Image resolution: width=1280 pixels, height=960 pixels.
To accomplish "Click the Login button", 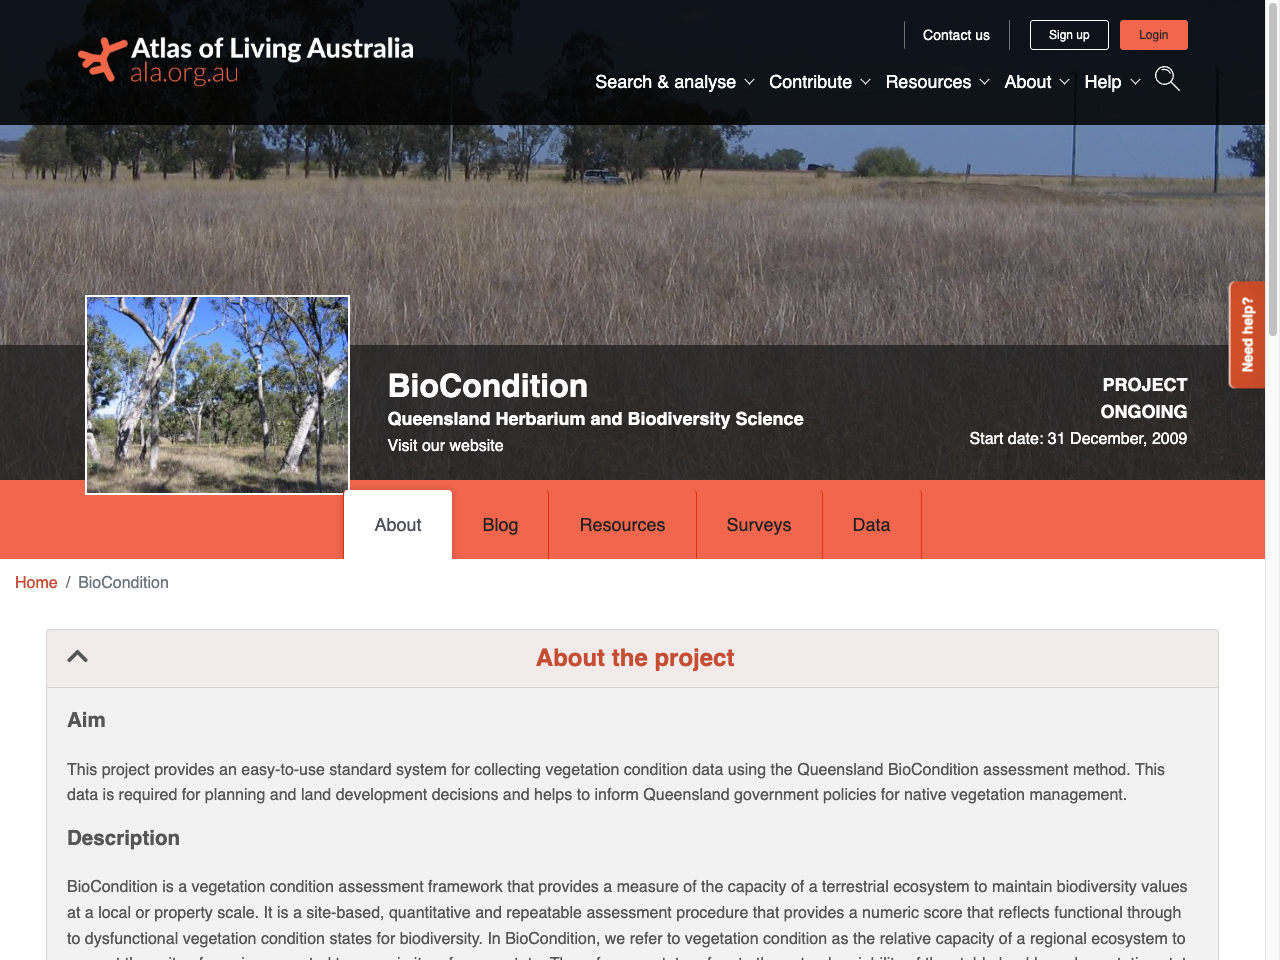I will tap(1153, 34).
